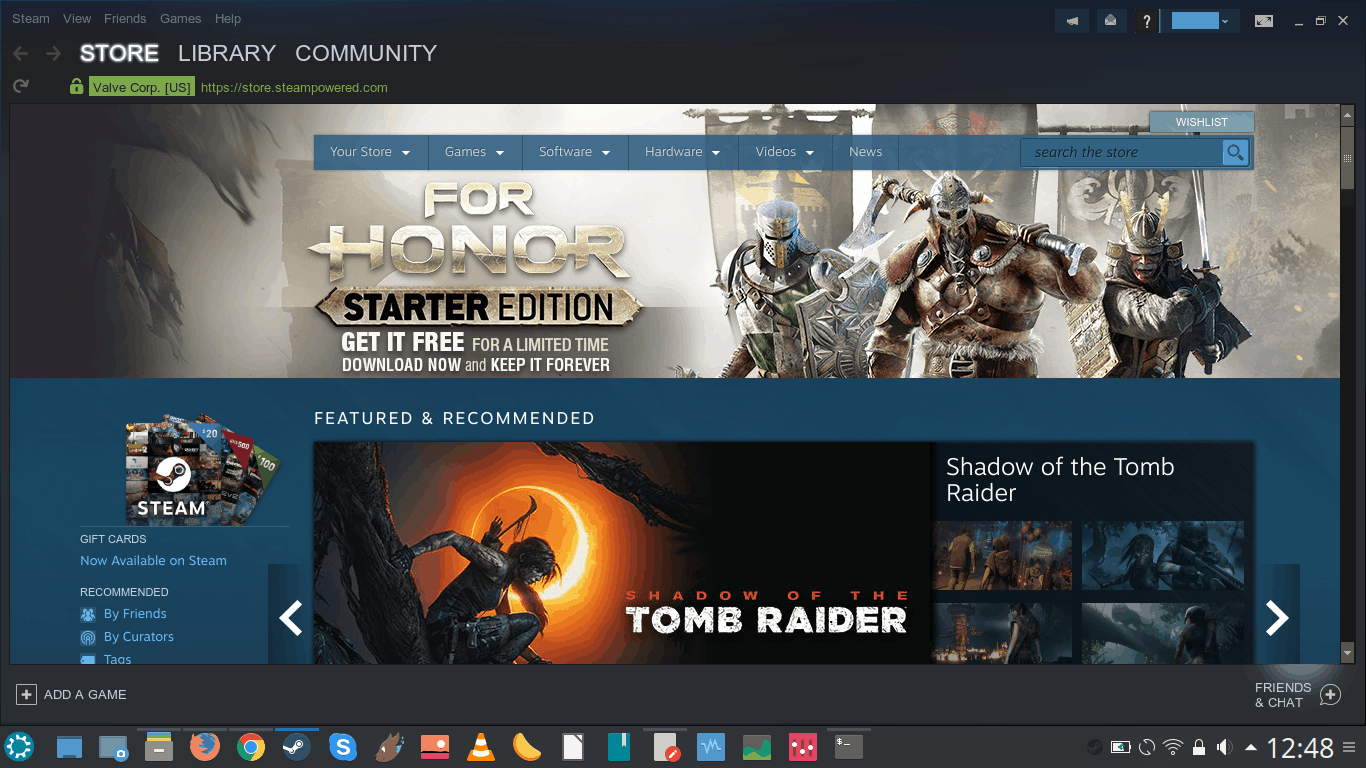The width and height of the screenshot is (1366, 768).
Task: Open the By Curators link
Action: click(x=139, y=637)
